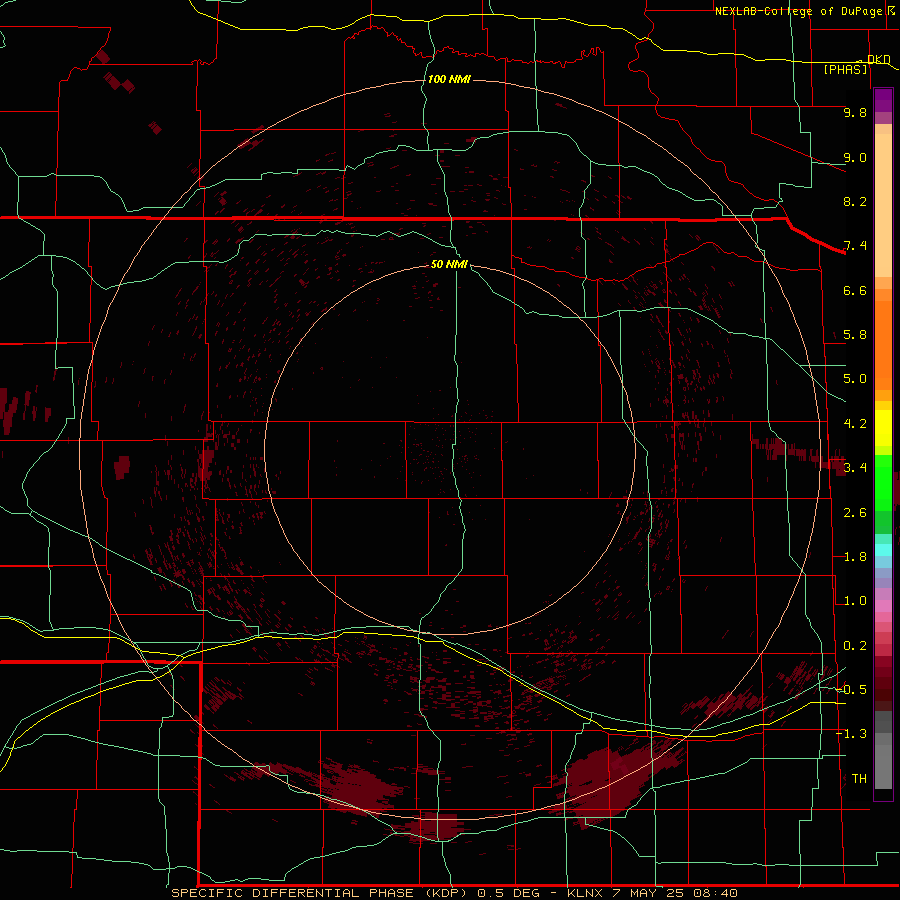Viewport: 900px width, 900px height.
Task: Click the NEXLAB-College of DuPage credit text
Action: click(x=801, y=11)
